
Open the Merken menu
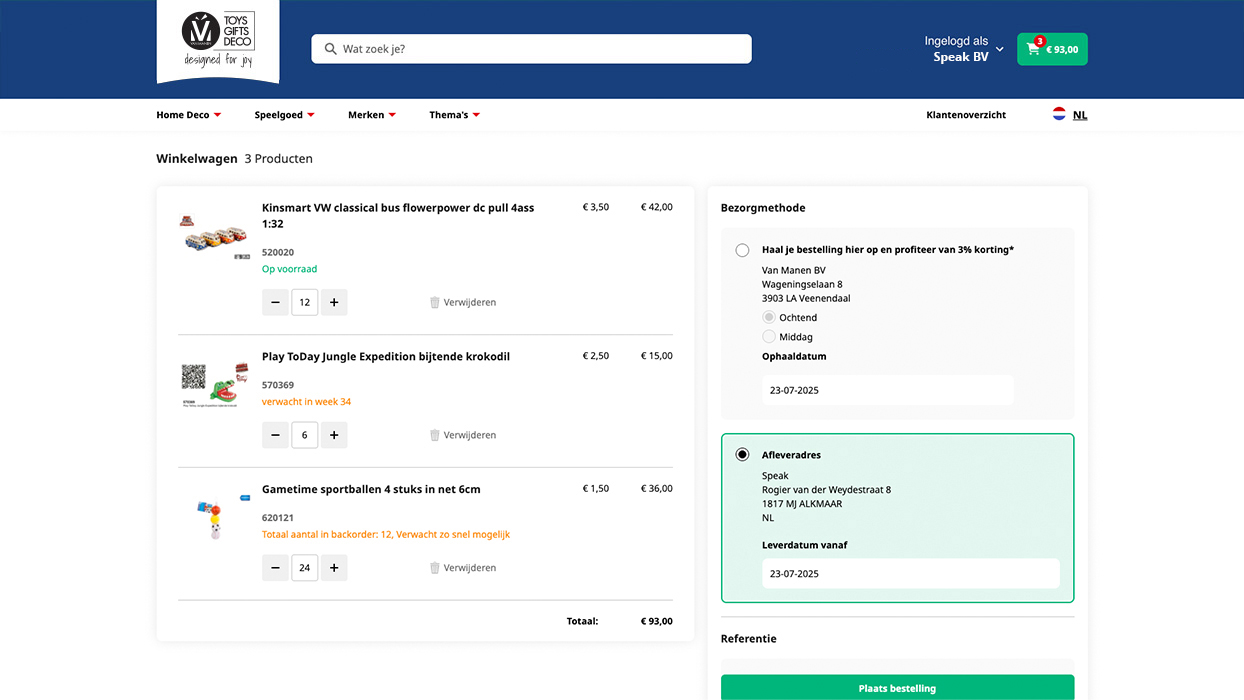pyautogui.click(x=371, y=115)
